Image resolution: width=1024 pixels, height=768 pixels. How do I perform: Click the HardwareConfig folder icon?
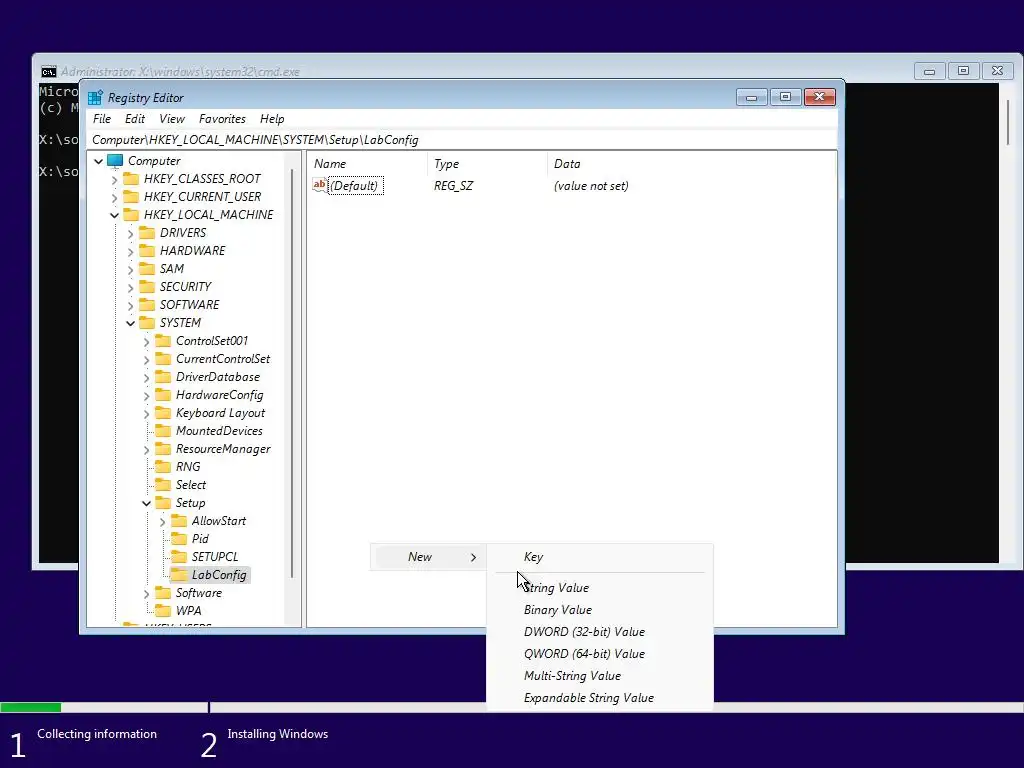[x=163, y=395]
